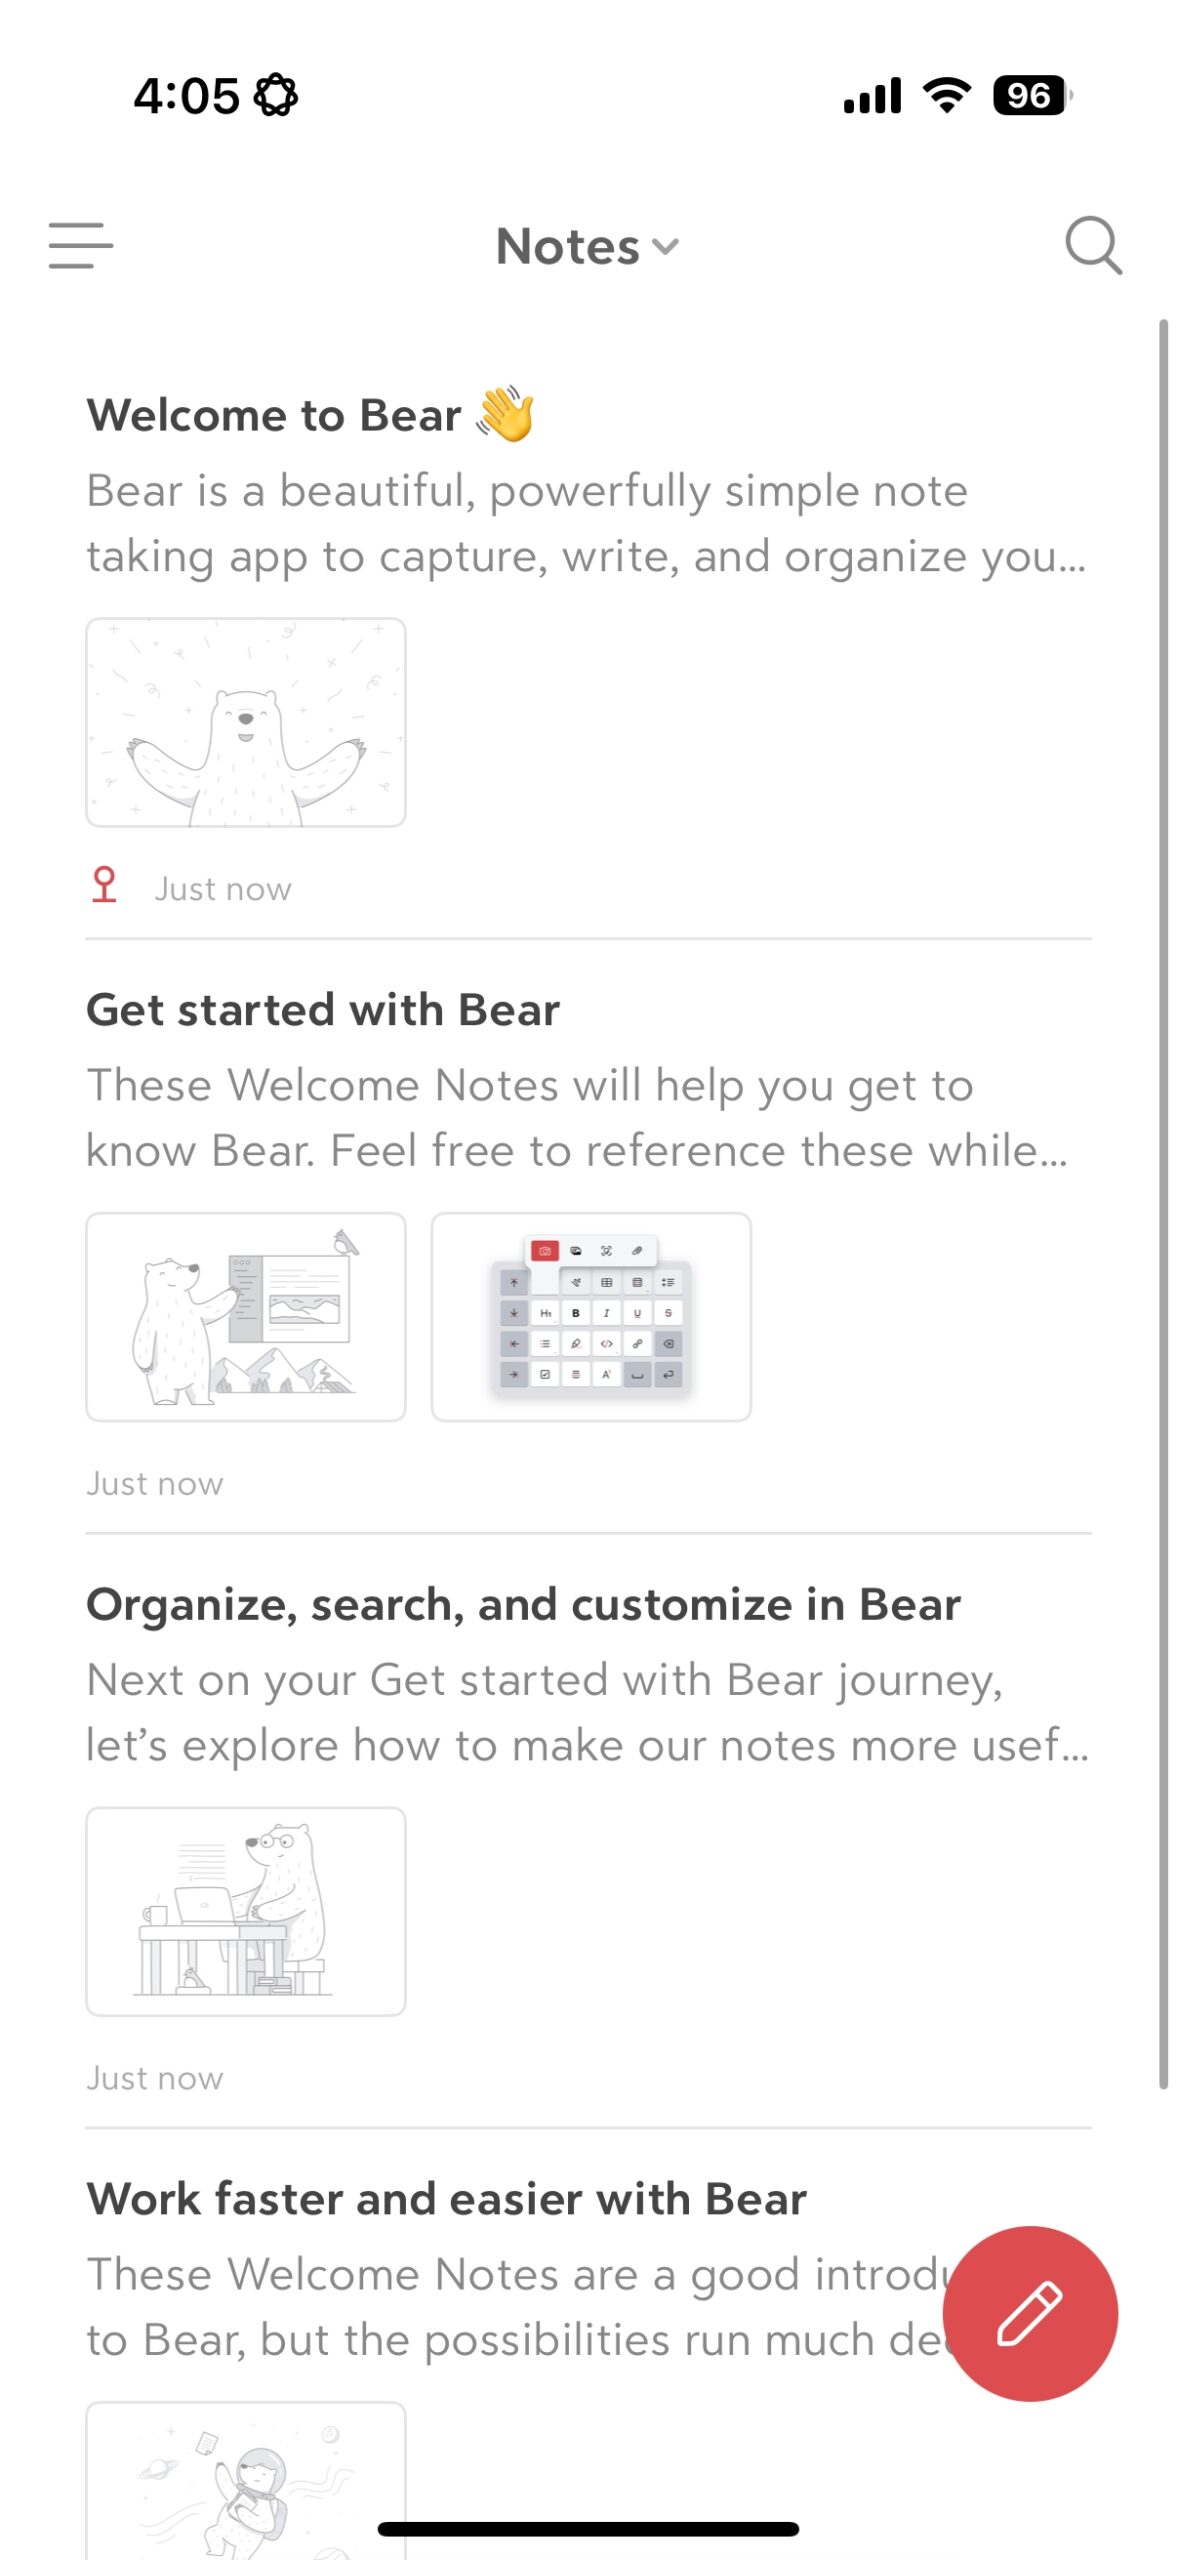Tap the home indicator bar
The image size is (1177, 2560).
(588, 2529)
